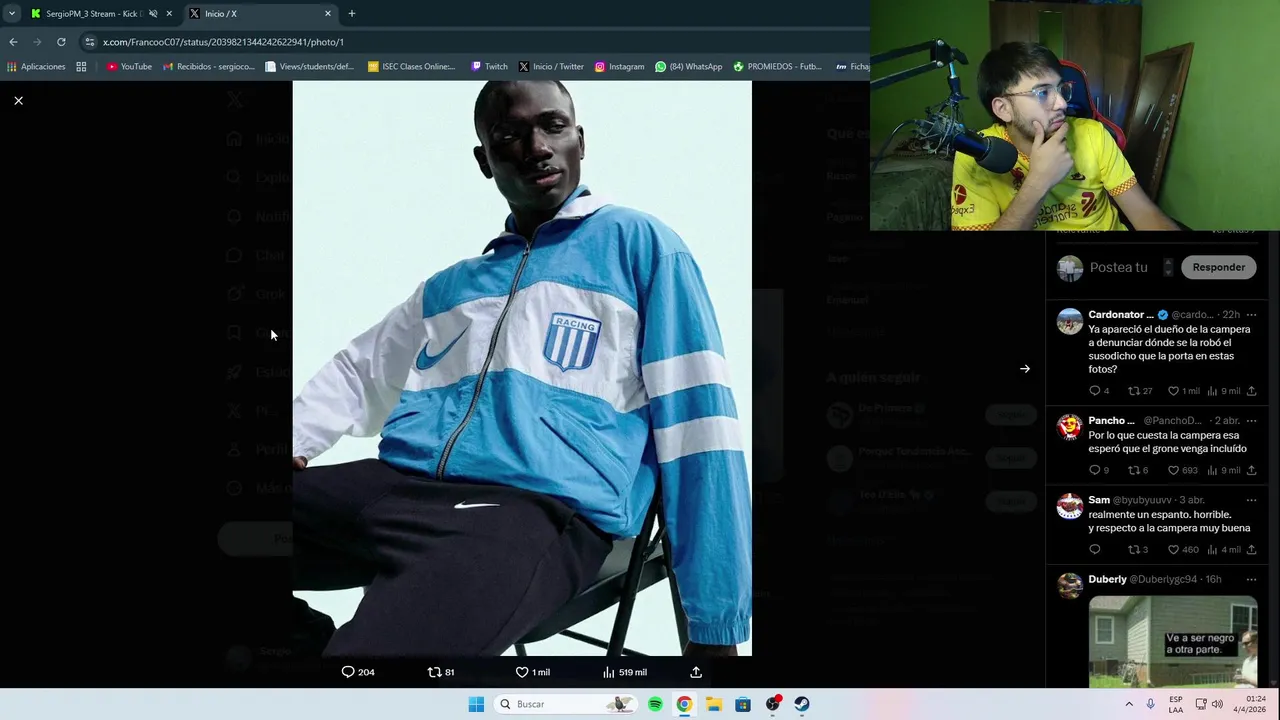Viewport: 1280px width, 720px height.
Task: Close the photo viewer with the X
Action: click(x=18, y=101)
